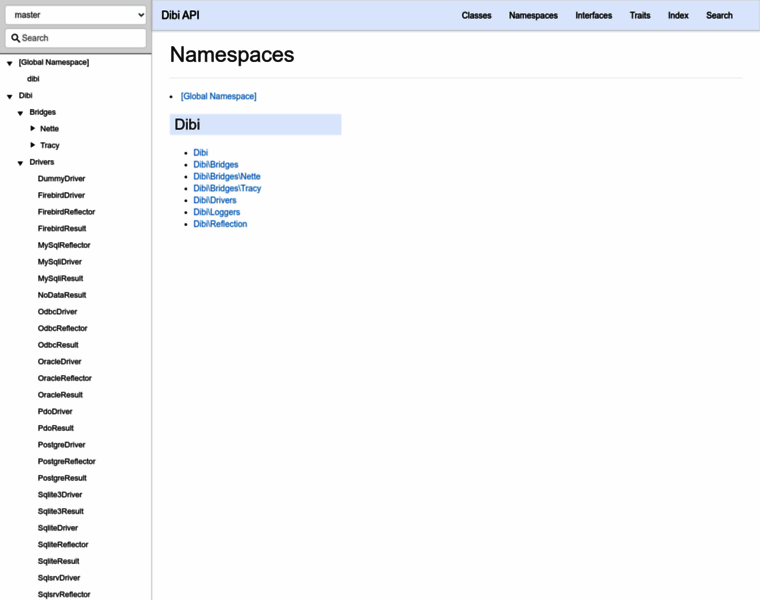Open OracleReflector in sidebar tree

64,378
